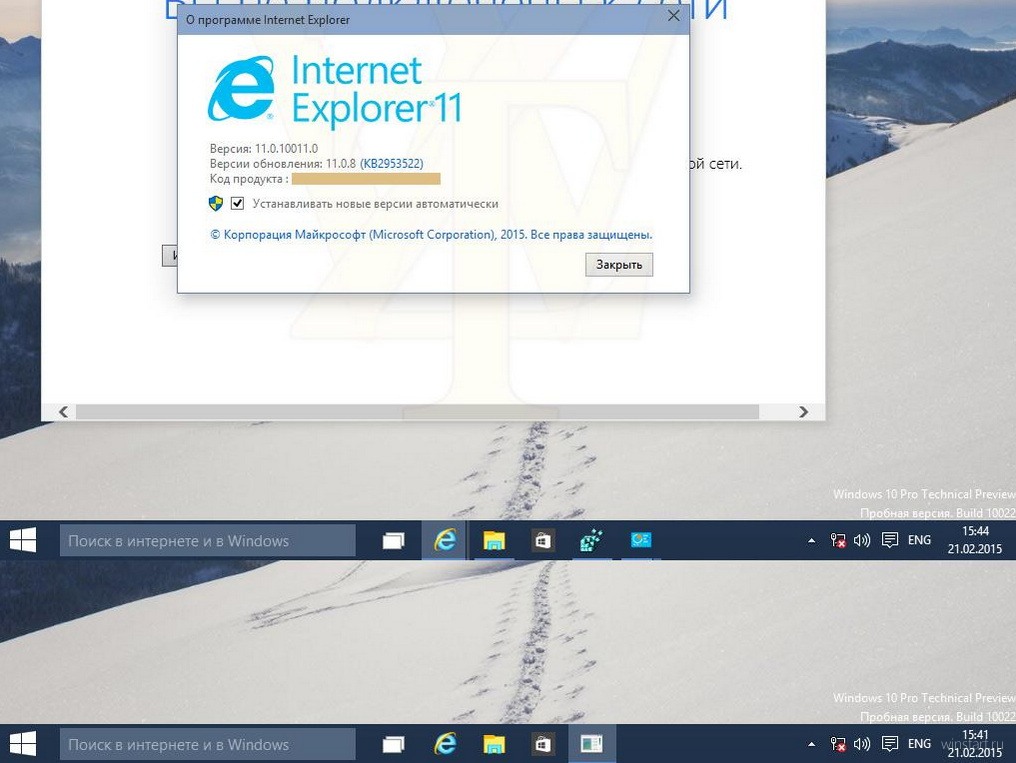1016x763 pixels.
Task: Click the search box on the 15:41 taskbar
Action: tap(207, 744)
